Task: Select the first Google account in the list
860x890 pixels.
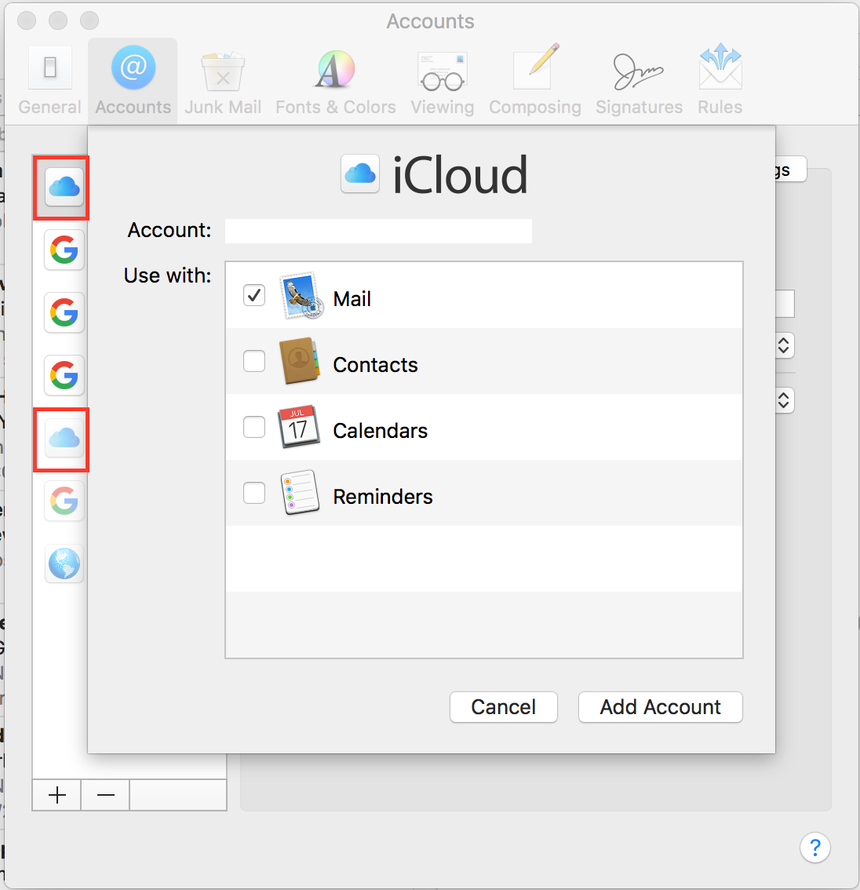Action: [64, 250]
